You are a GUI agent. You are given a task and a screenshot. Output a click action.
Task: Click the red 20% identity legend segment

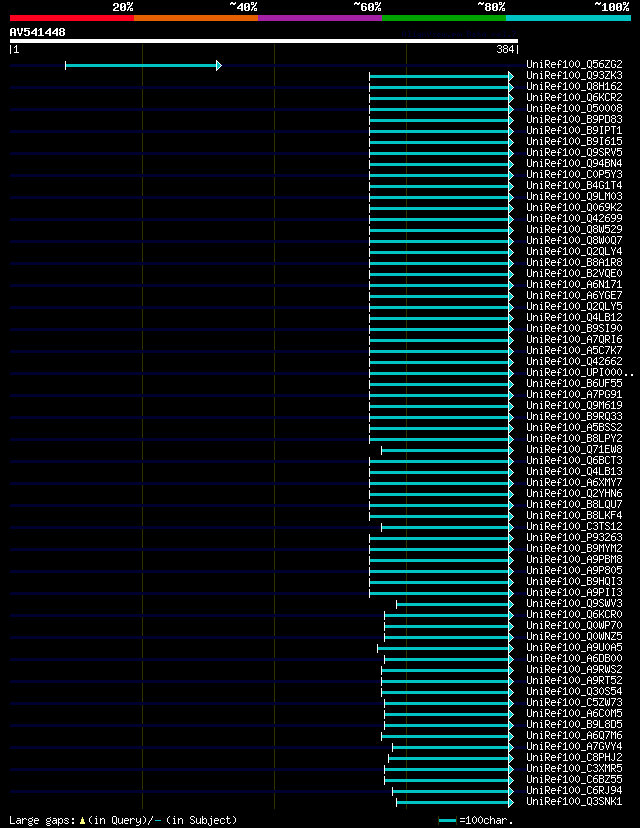coord(72,18)
